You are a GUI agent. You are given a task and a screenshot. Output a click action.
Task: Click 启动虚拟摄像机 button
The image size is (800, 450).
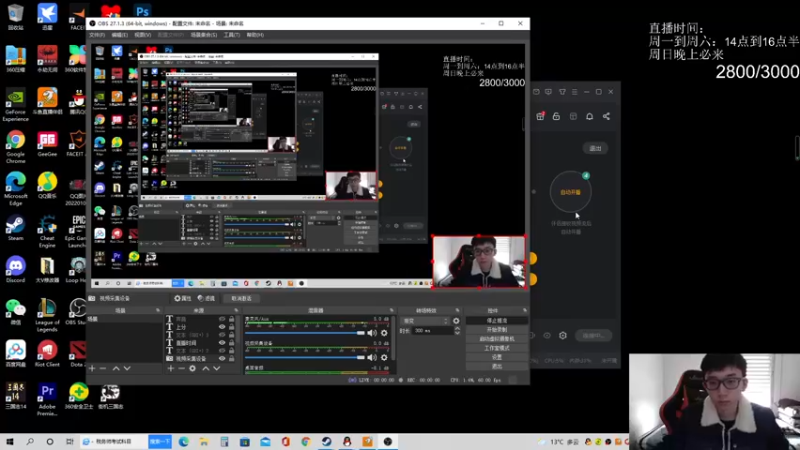tap(496, 339)
